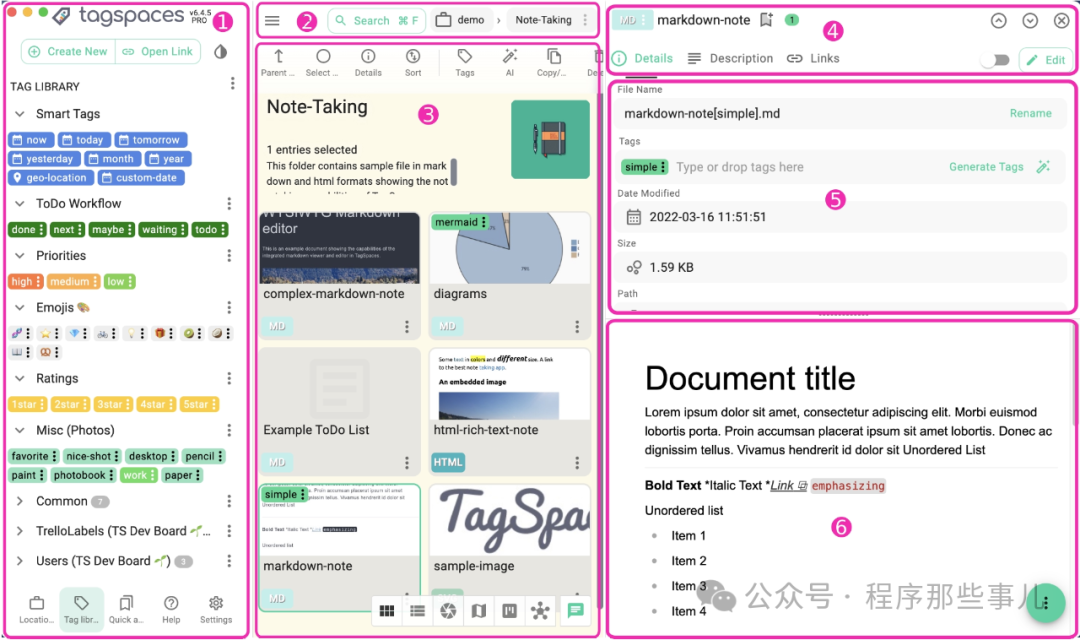Open the Settings gear
Screen dimensions: 1080x640
tap(216, 610)
